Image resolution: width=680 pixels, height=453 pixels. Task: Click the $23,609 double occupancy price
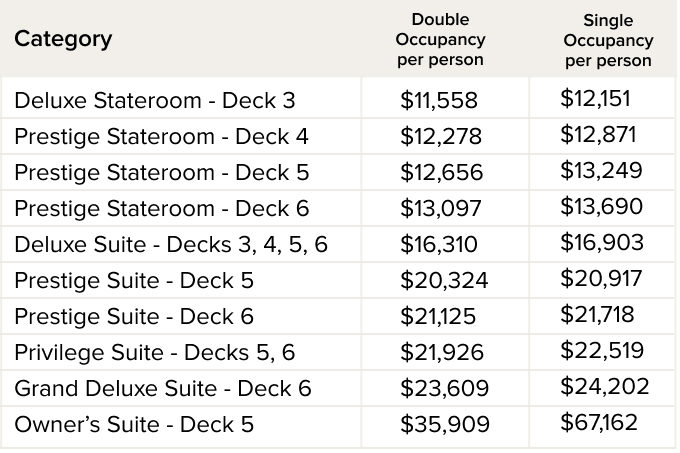click(x=443, y=388)
